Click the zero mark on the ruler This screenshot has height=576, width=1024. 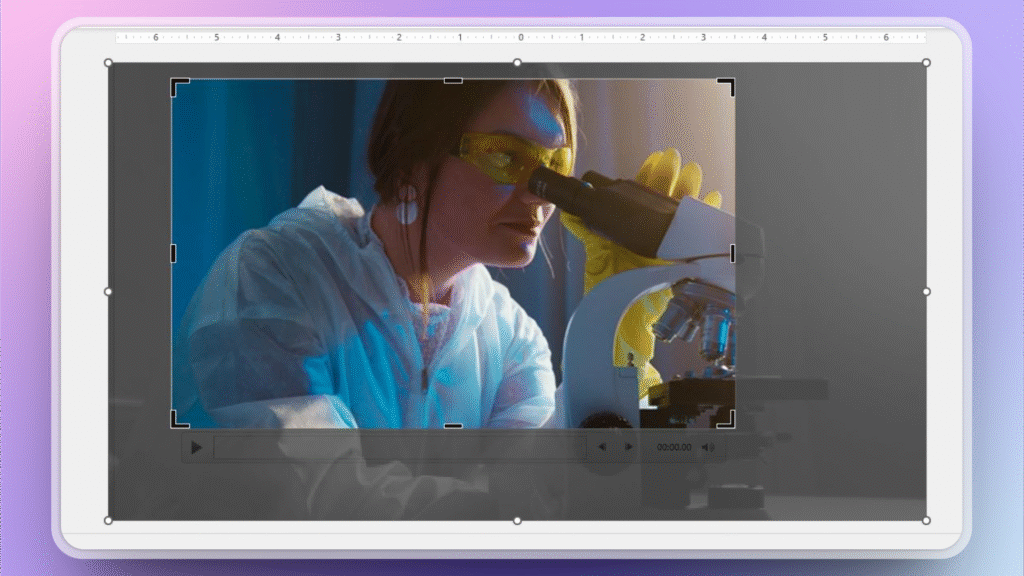tap(520, 37)
